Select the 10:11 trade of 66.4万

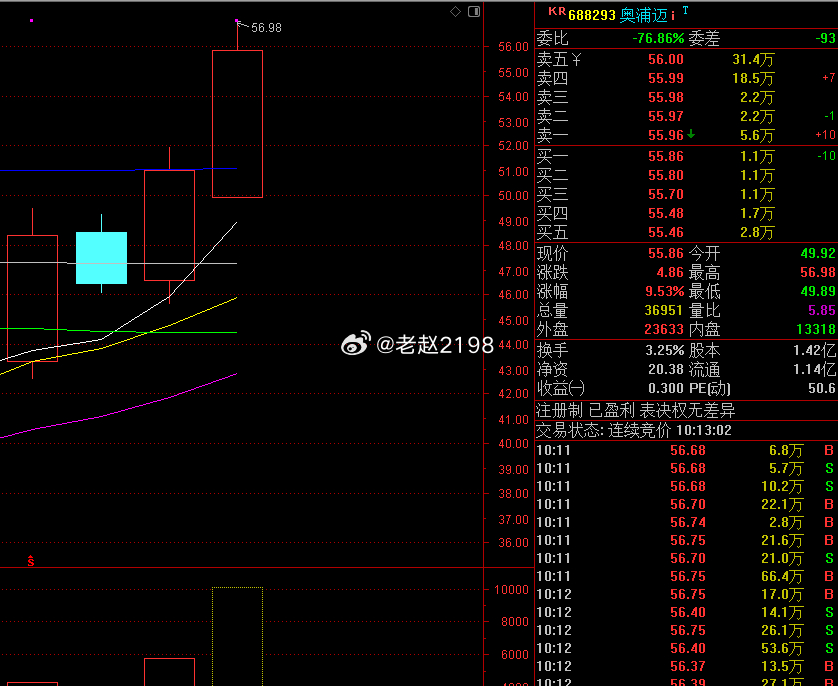click(x=686, y=576)
